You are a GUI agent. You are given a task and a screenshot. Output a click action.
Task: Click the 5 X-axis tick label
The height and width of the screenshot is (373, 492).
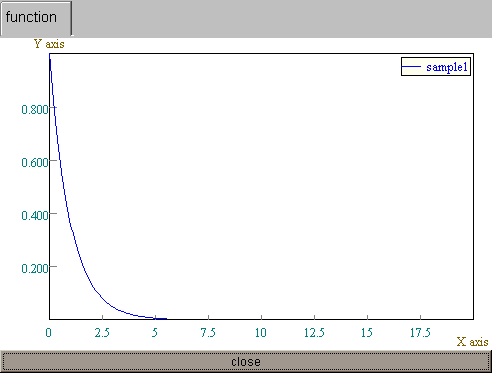pyautogui.click(x=155, y=332)
